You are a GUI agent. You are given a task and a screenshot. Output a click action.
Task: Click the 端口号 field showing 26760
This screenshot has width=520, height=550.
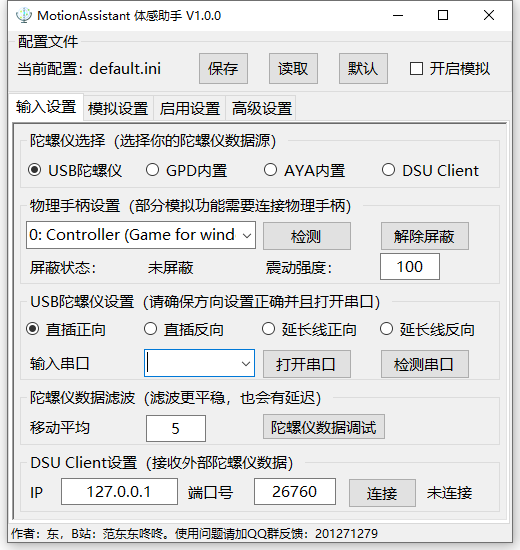click(x=295, y=491)
